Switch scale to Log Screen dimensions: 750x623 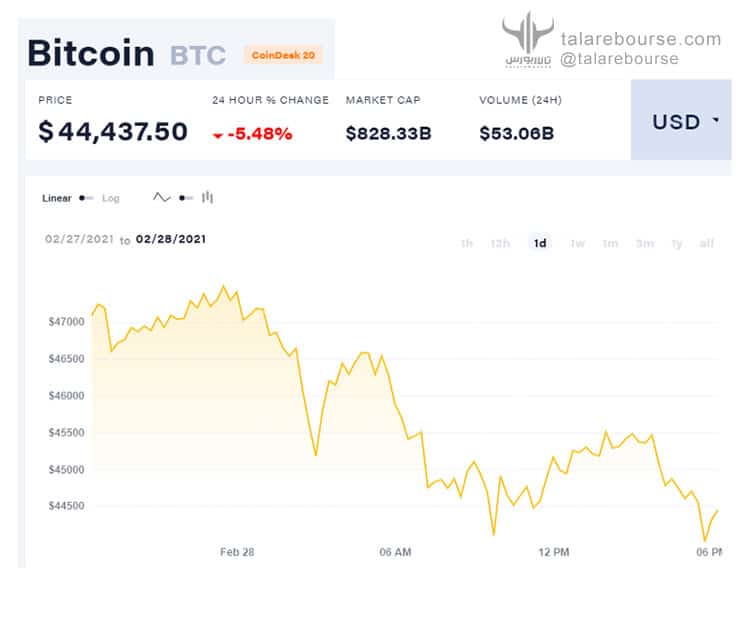(110, 198)
